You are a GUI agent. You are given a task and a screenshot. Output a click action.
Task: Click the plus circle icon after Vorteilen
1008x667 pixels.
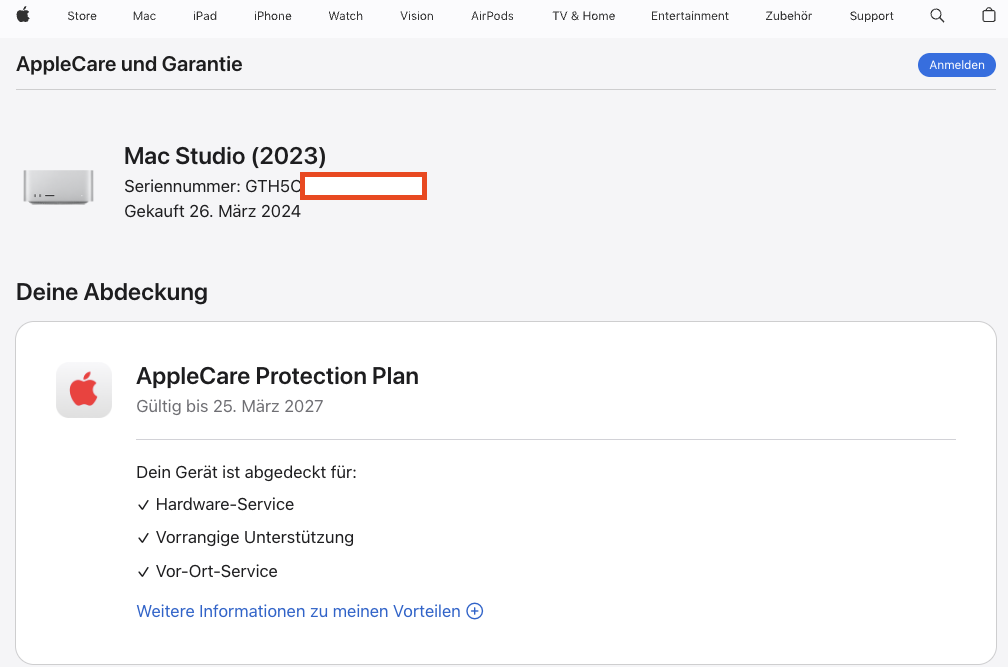pos(474,611)
